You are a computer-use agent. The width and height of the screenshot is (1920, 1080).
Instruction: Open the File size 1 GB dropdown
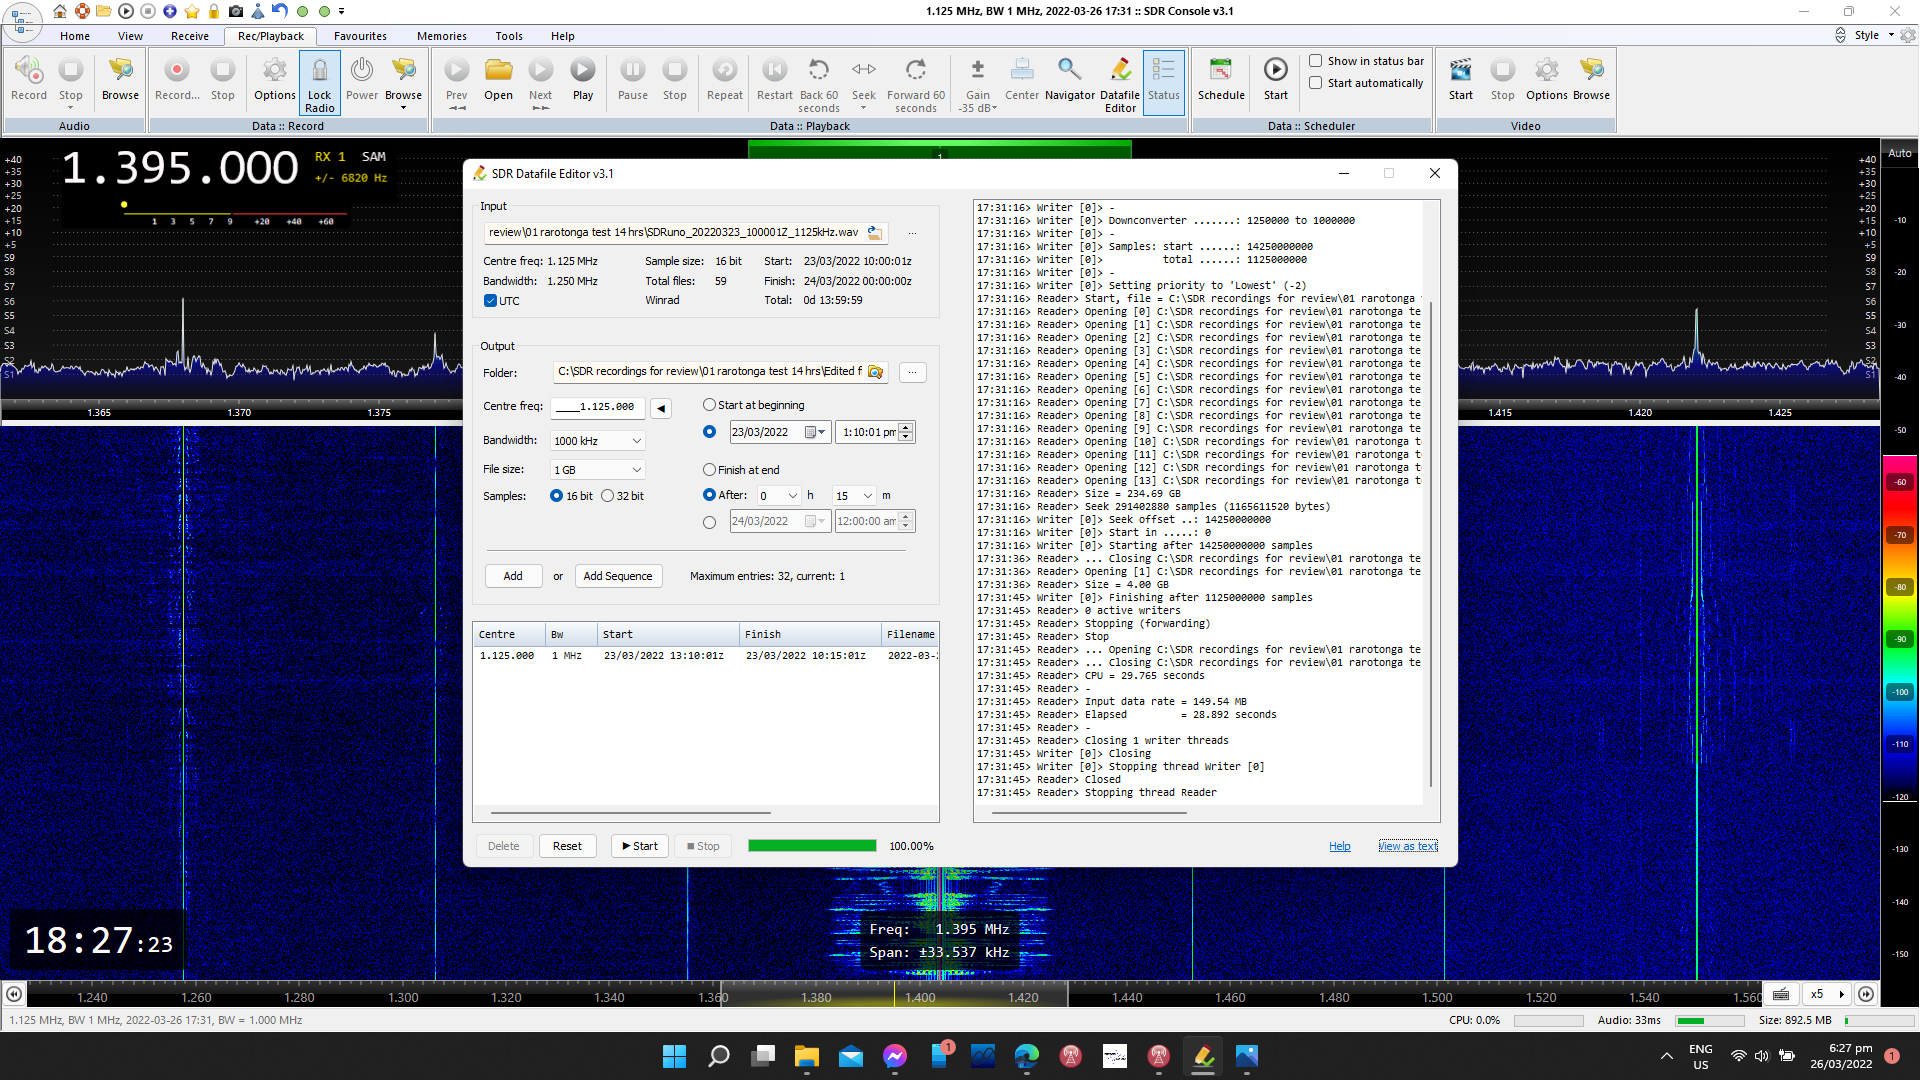[636, 470]
